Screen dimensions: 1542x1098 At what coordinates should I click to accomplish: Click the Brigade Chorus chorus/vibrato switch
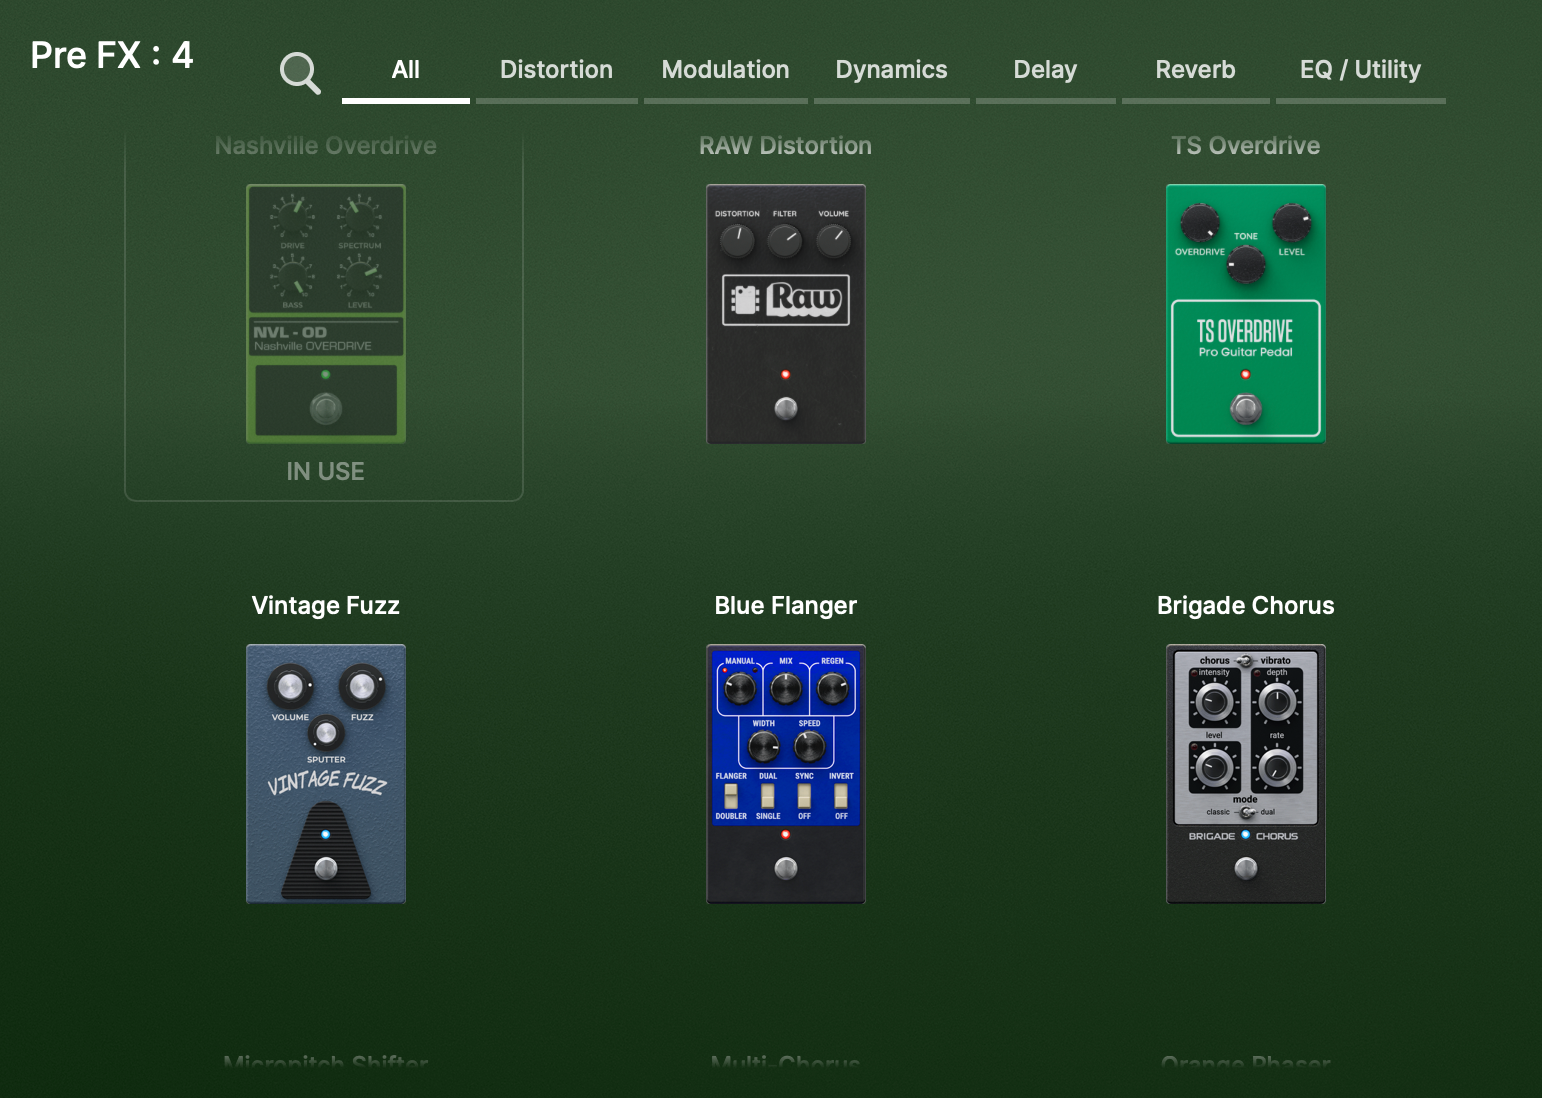[1245, 661]
